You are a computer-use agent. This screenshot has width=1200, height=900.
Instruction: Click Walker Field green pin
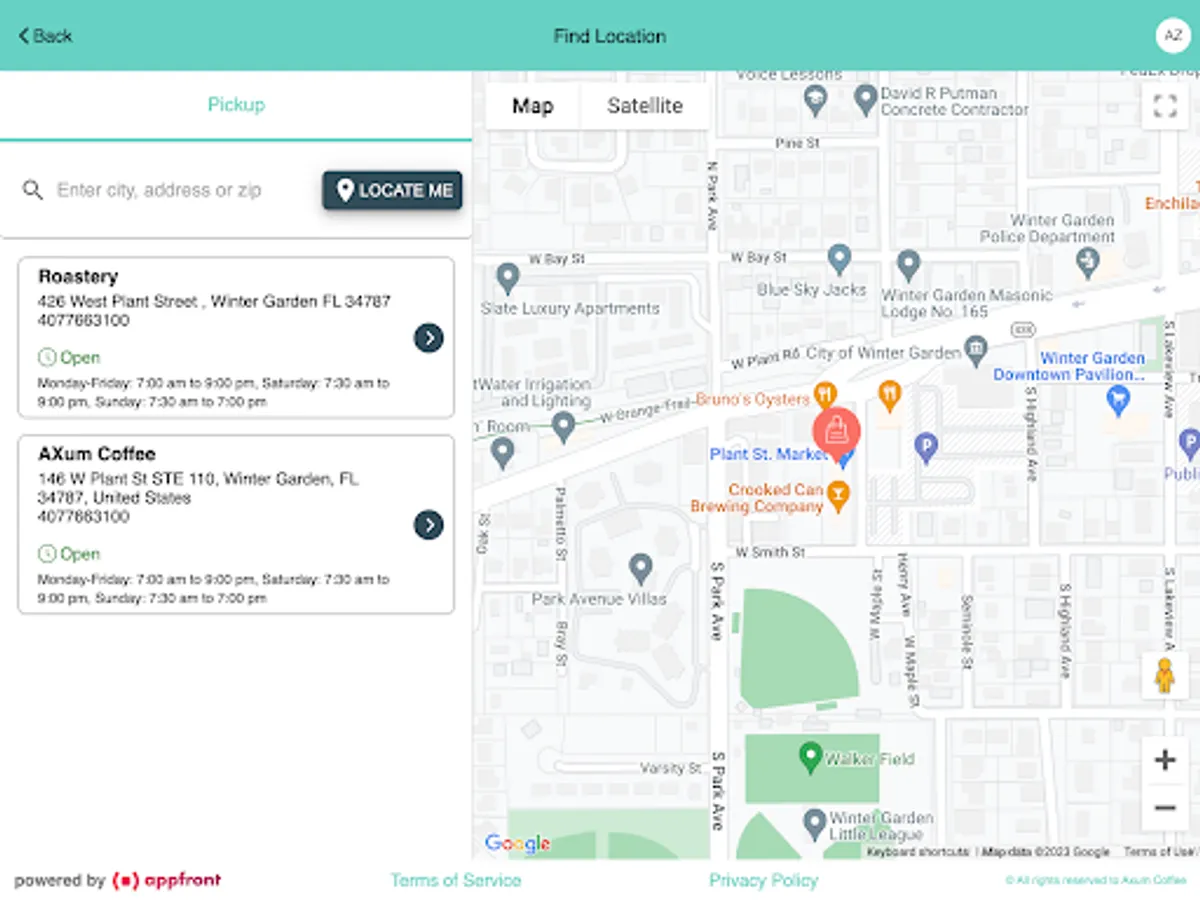pyautogui.click(x=811, y=757)
